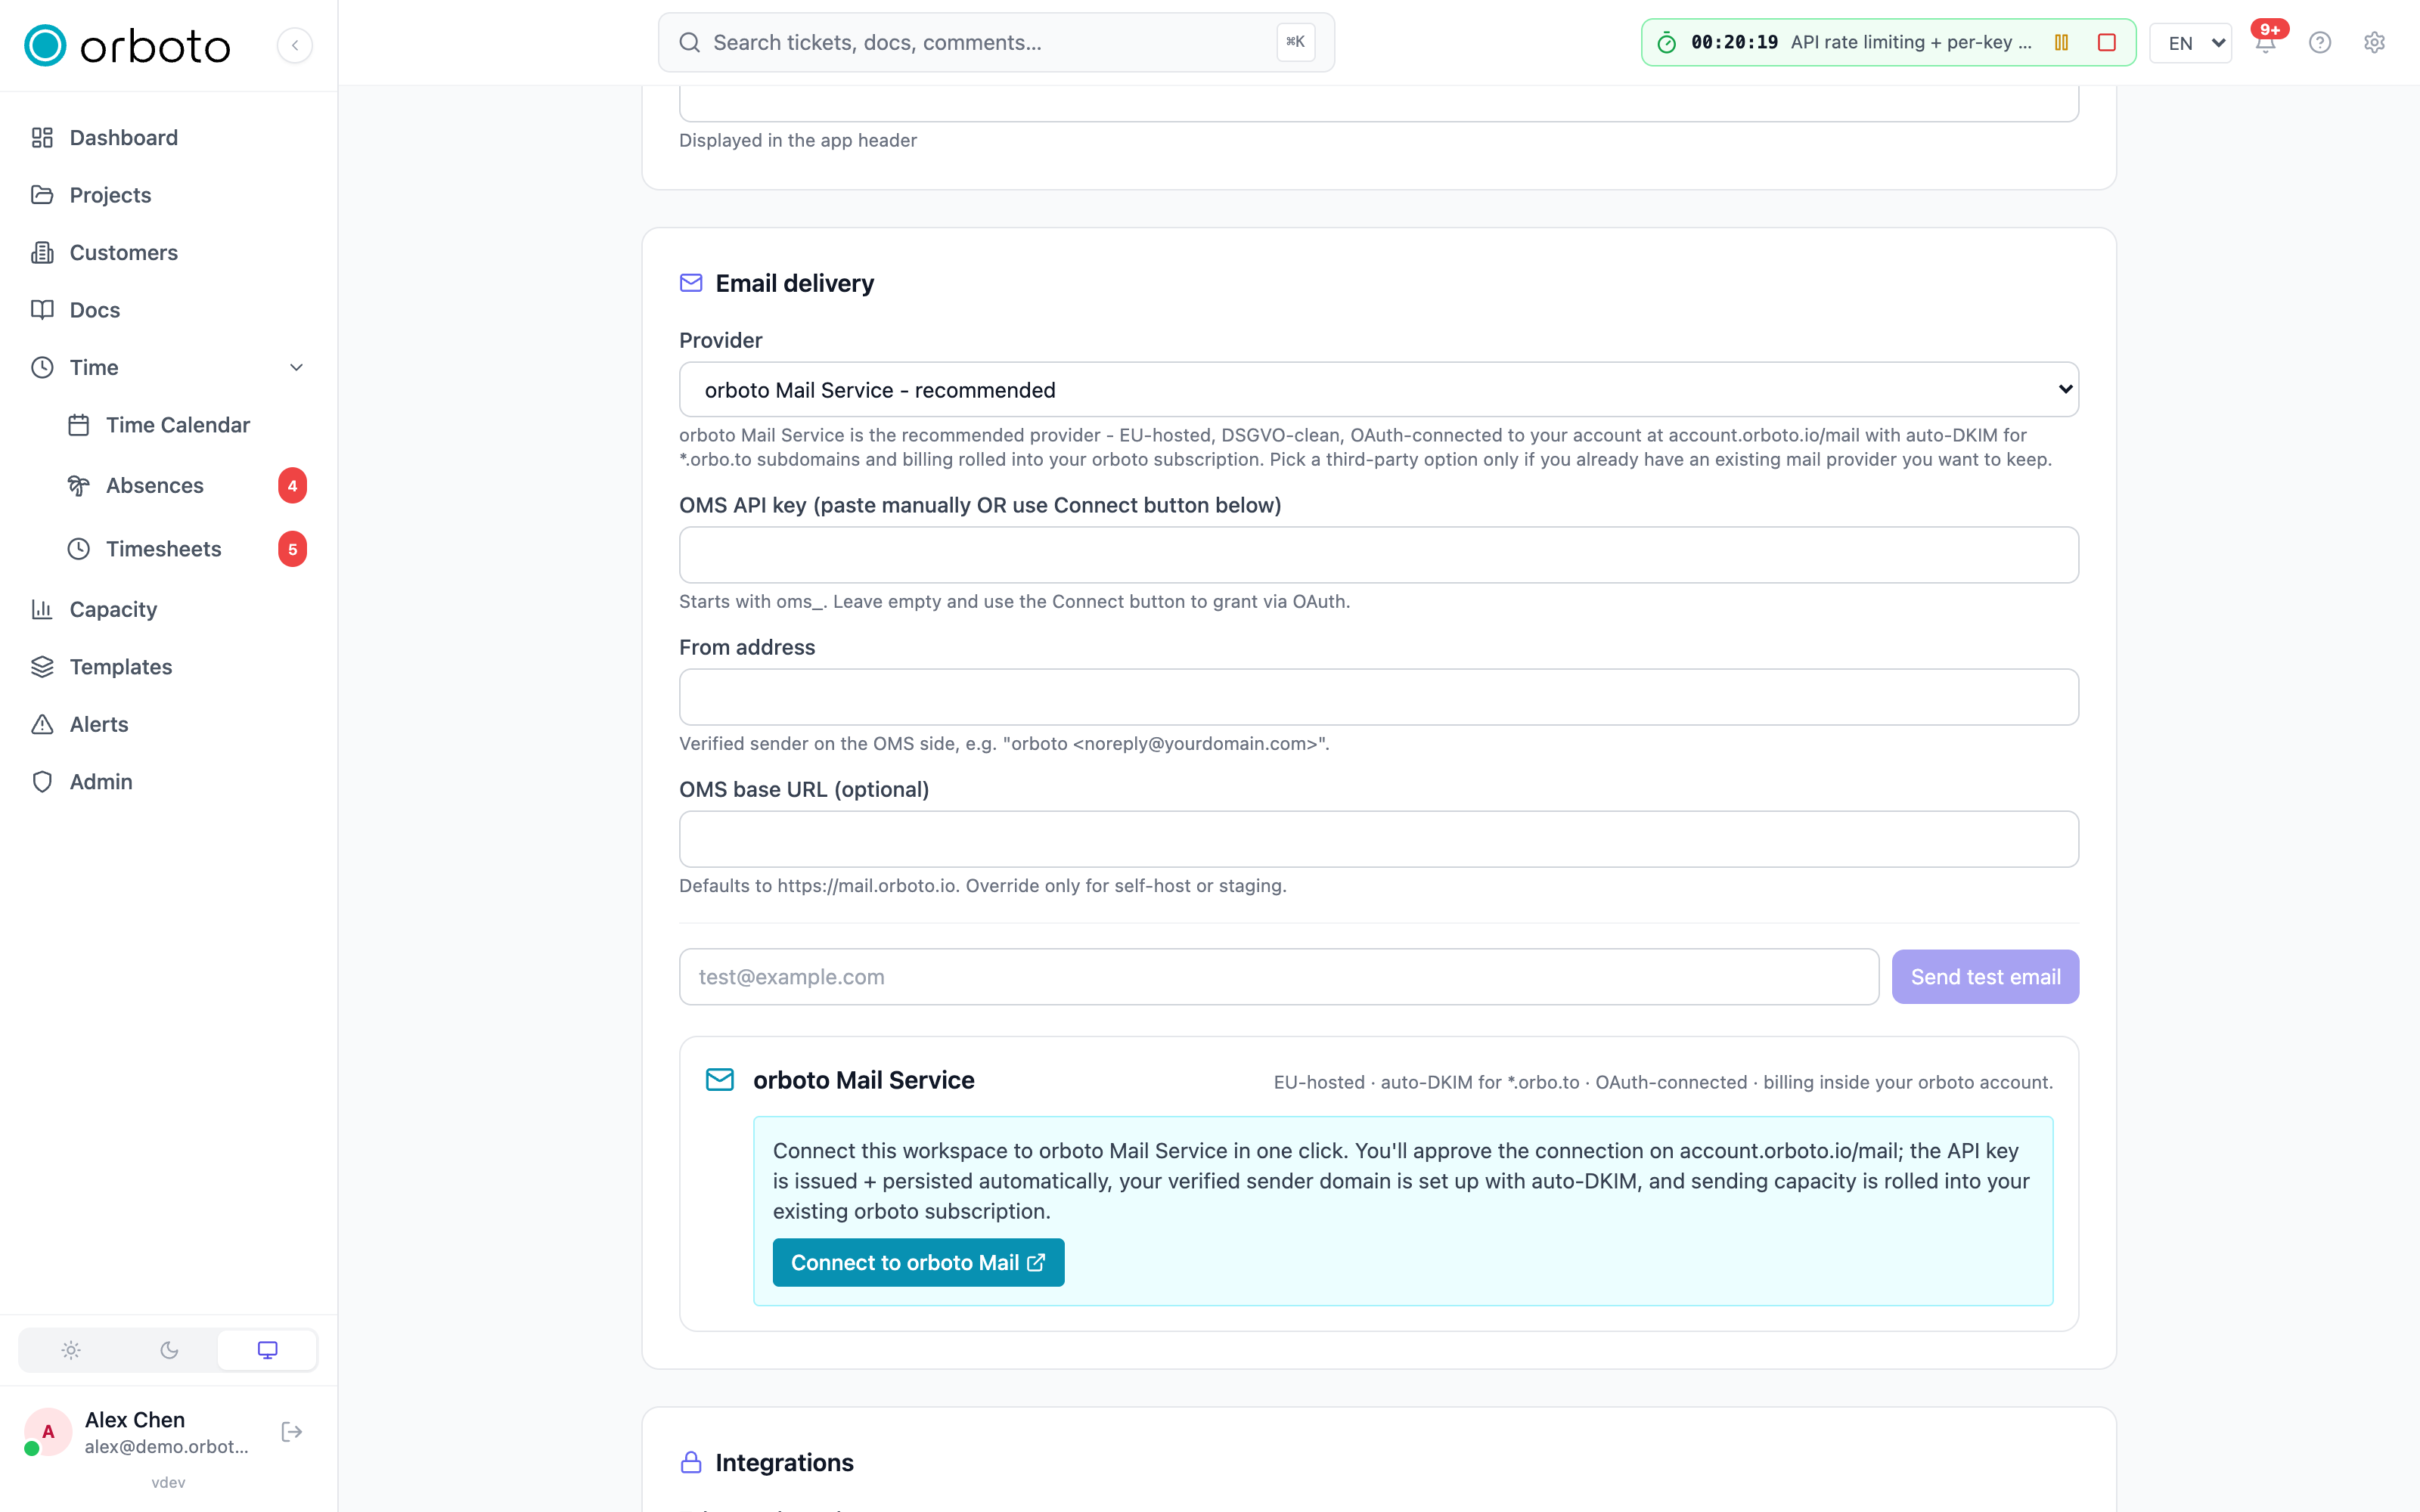Viewport: 2420px width, 1512px height.
Task: Click Send test email button
Action: (1985, 977)
